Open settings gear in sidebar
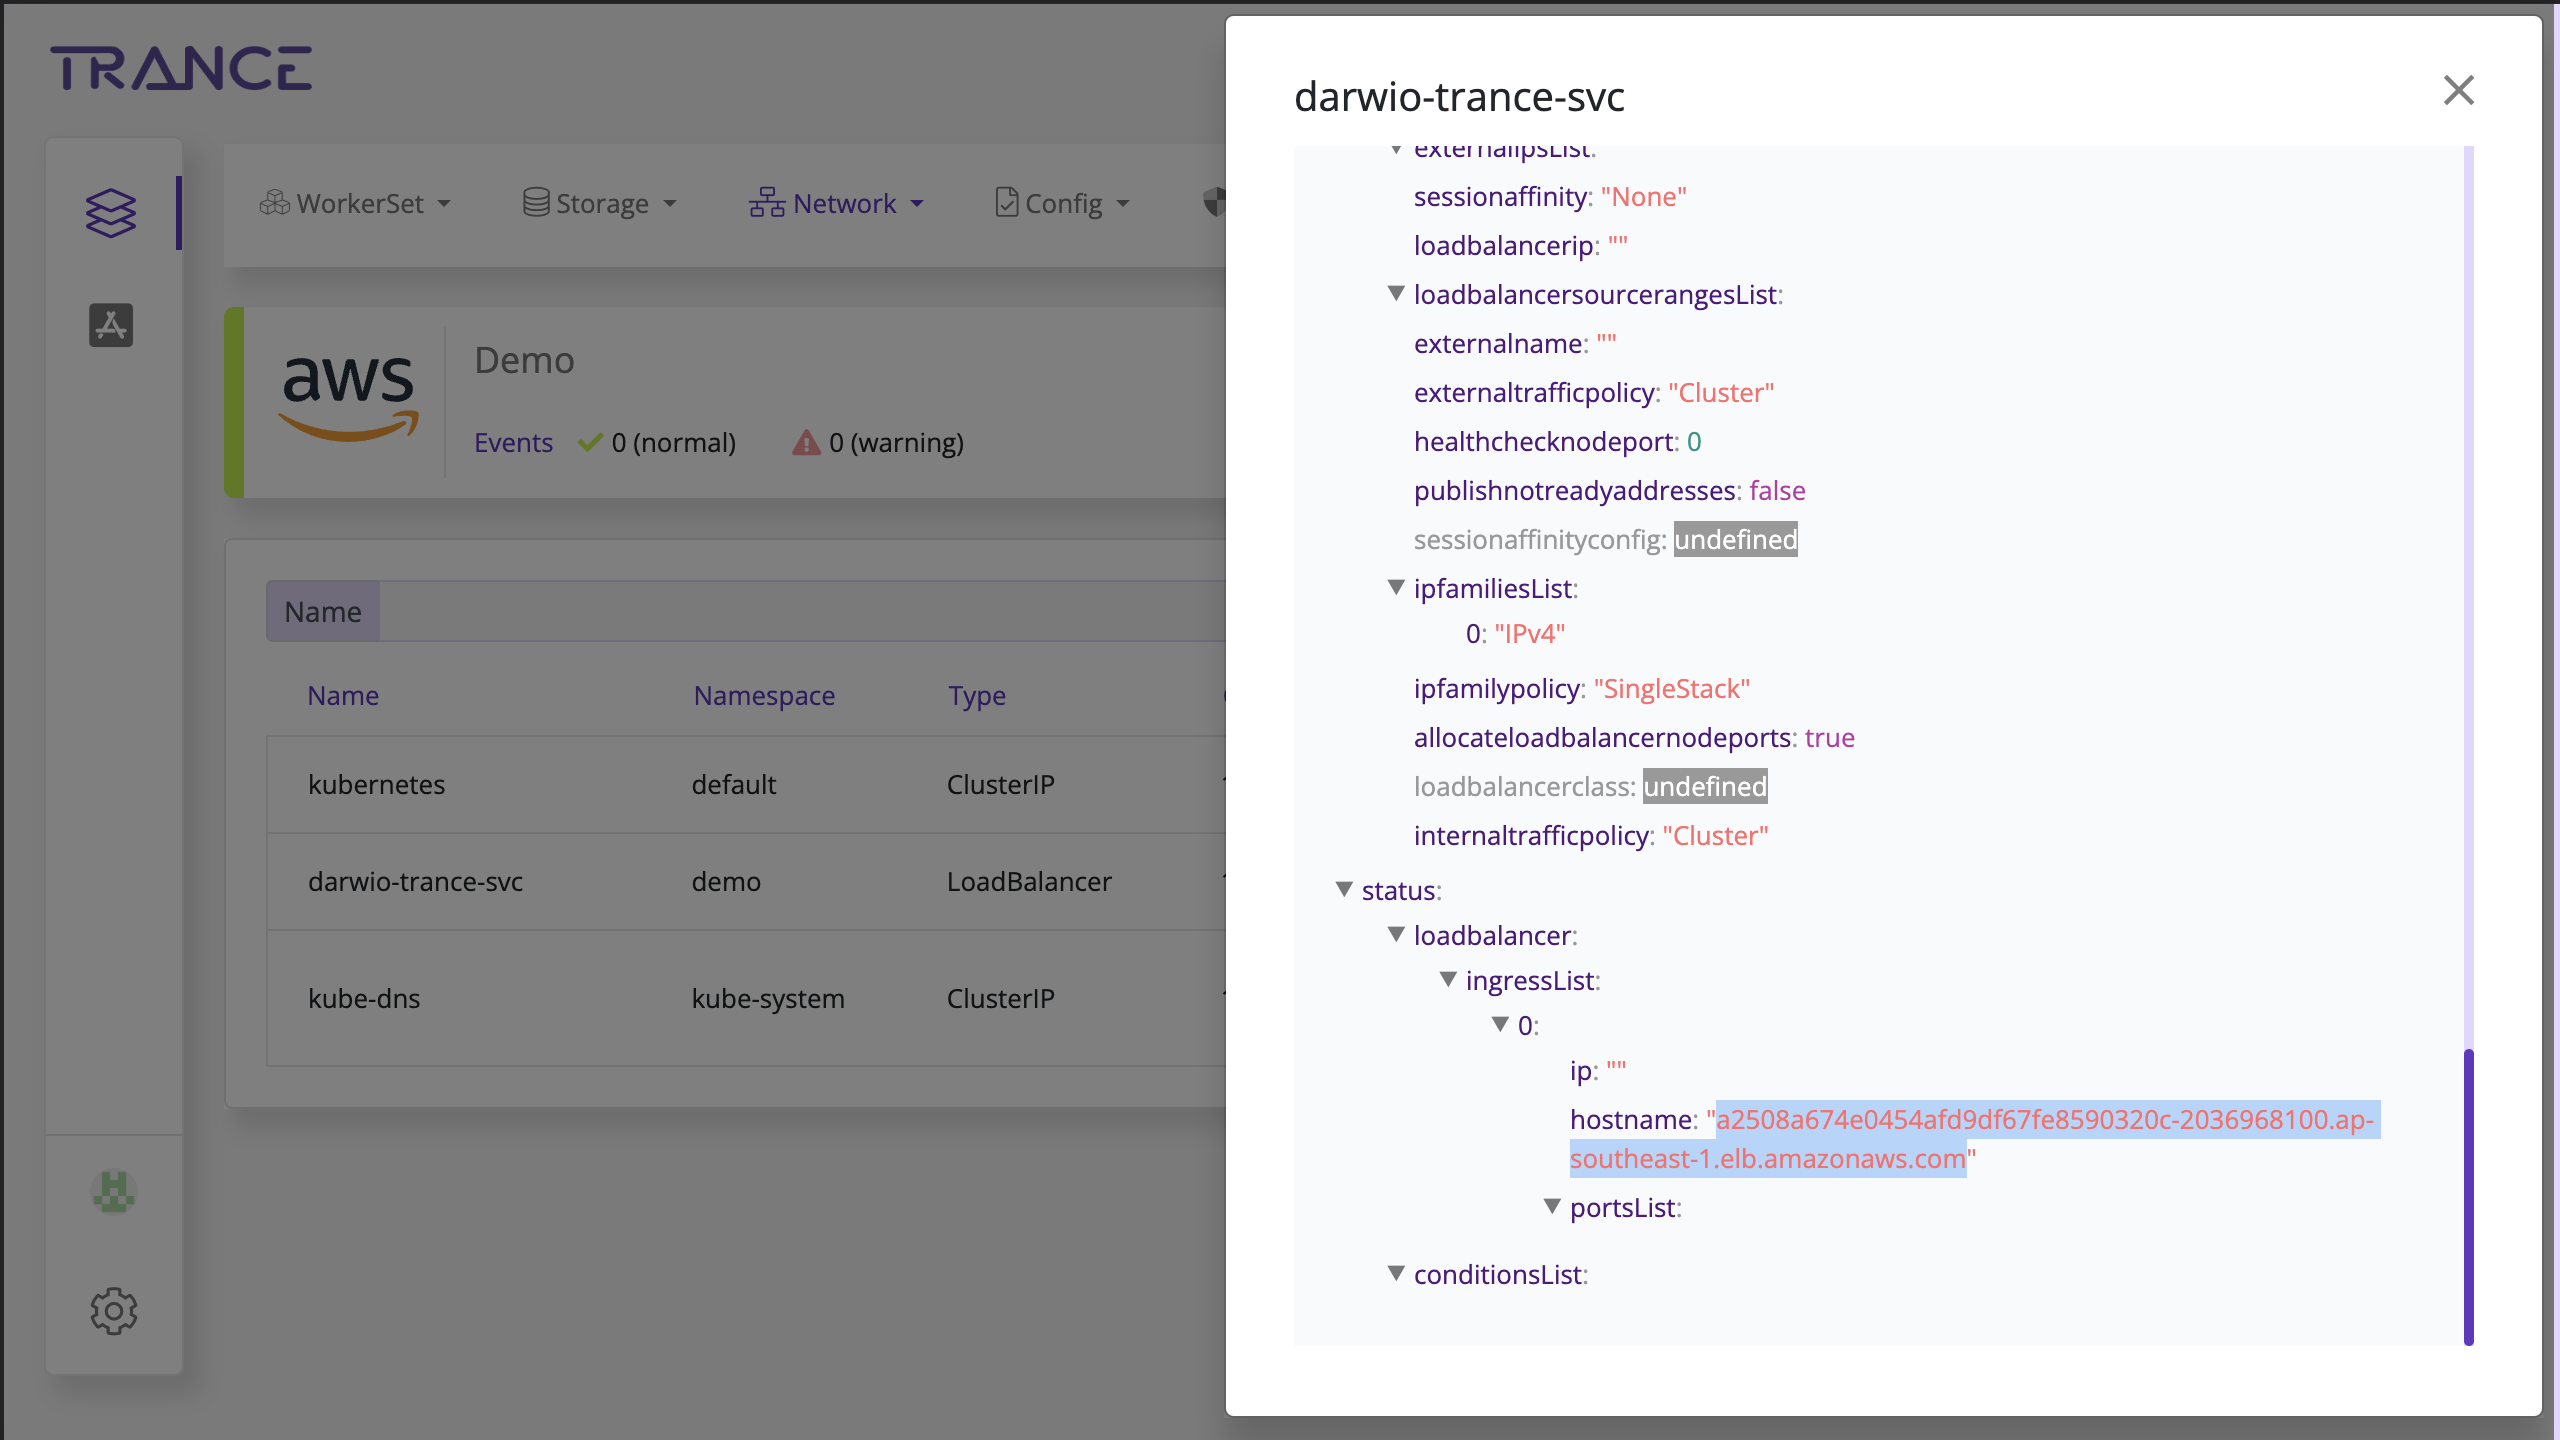The width and height of the screenshot is (2560, 1440). click(x=113, y=1310)
